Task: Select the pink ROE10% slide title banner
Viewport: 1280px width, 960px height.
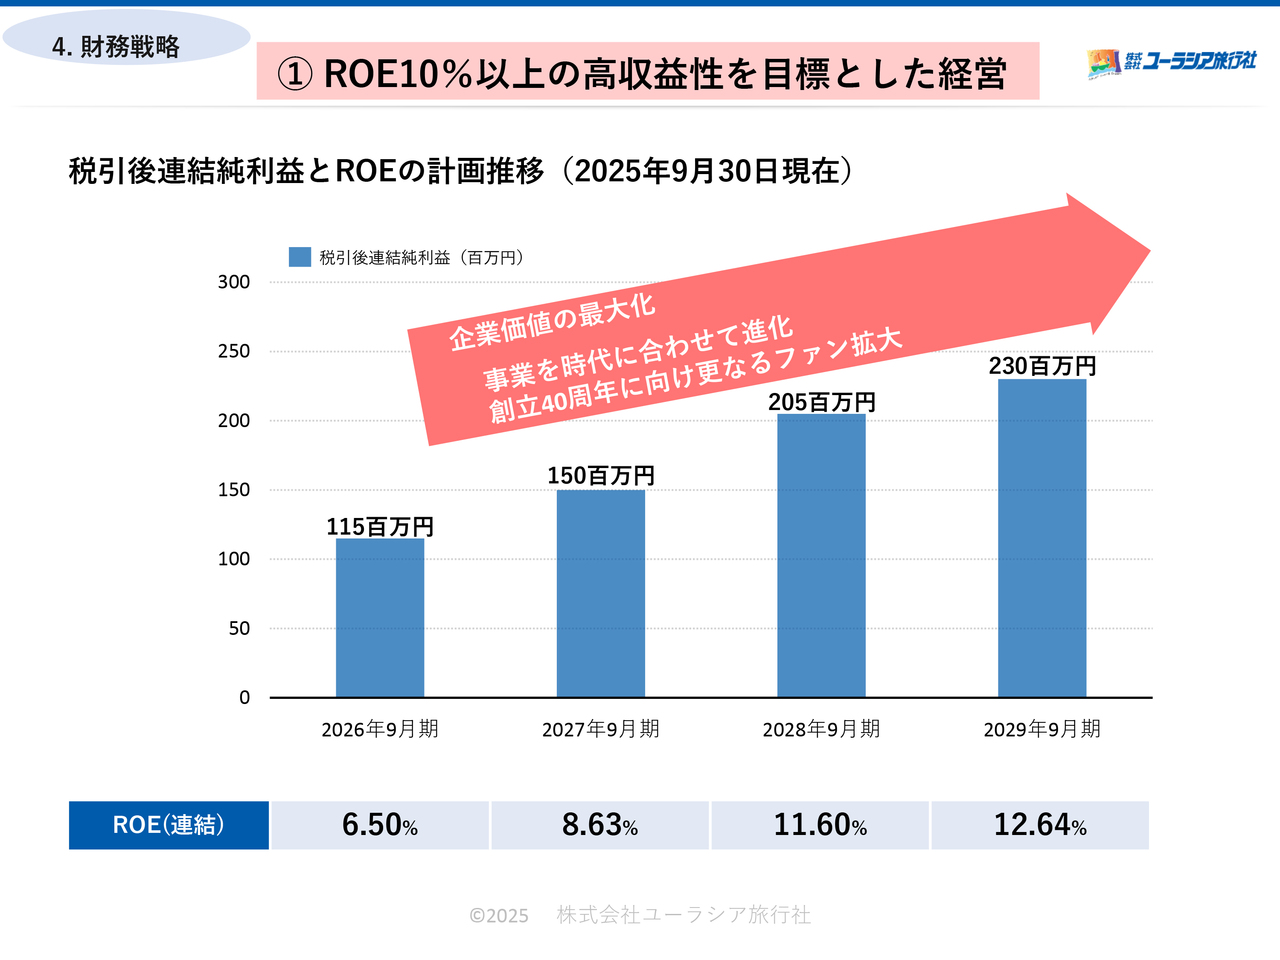Action: (x=647, y=72)
